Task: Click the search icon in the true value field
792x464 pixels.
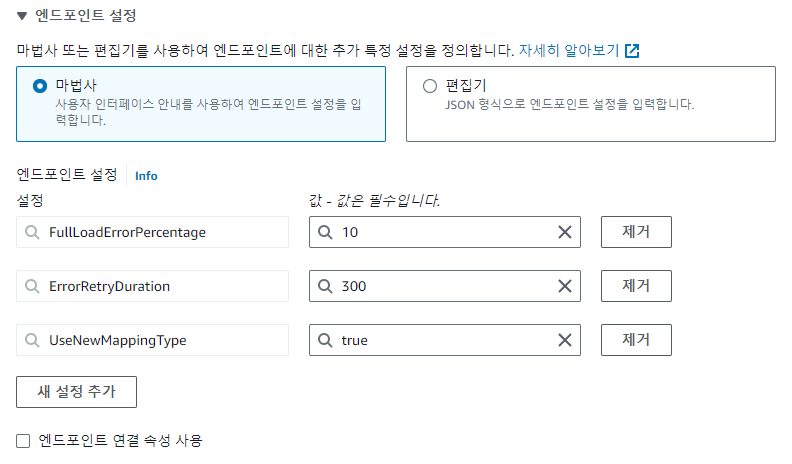Action: coord(325,340)
